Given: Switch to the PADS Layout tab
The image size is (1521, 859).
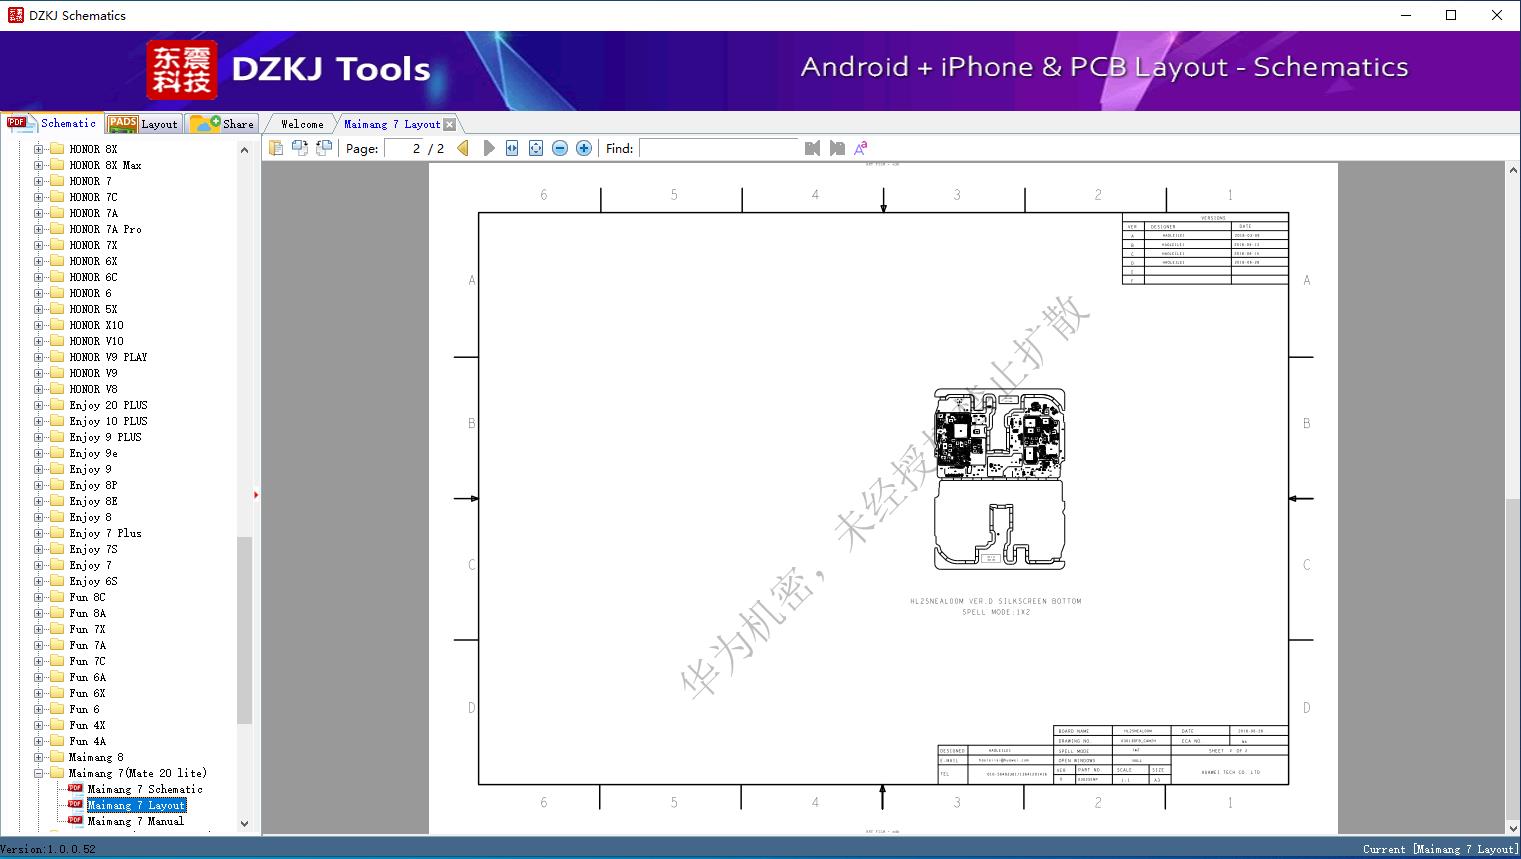Looking at the screenshot, I should point(142,124).
